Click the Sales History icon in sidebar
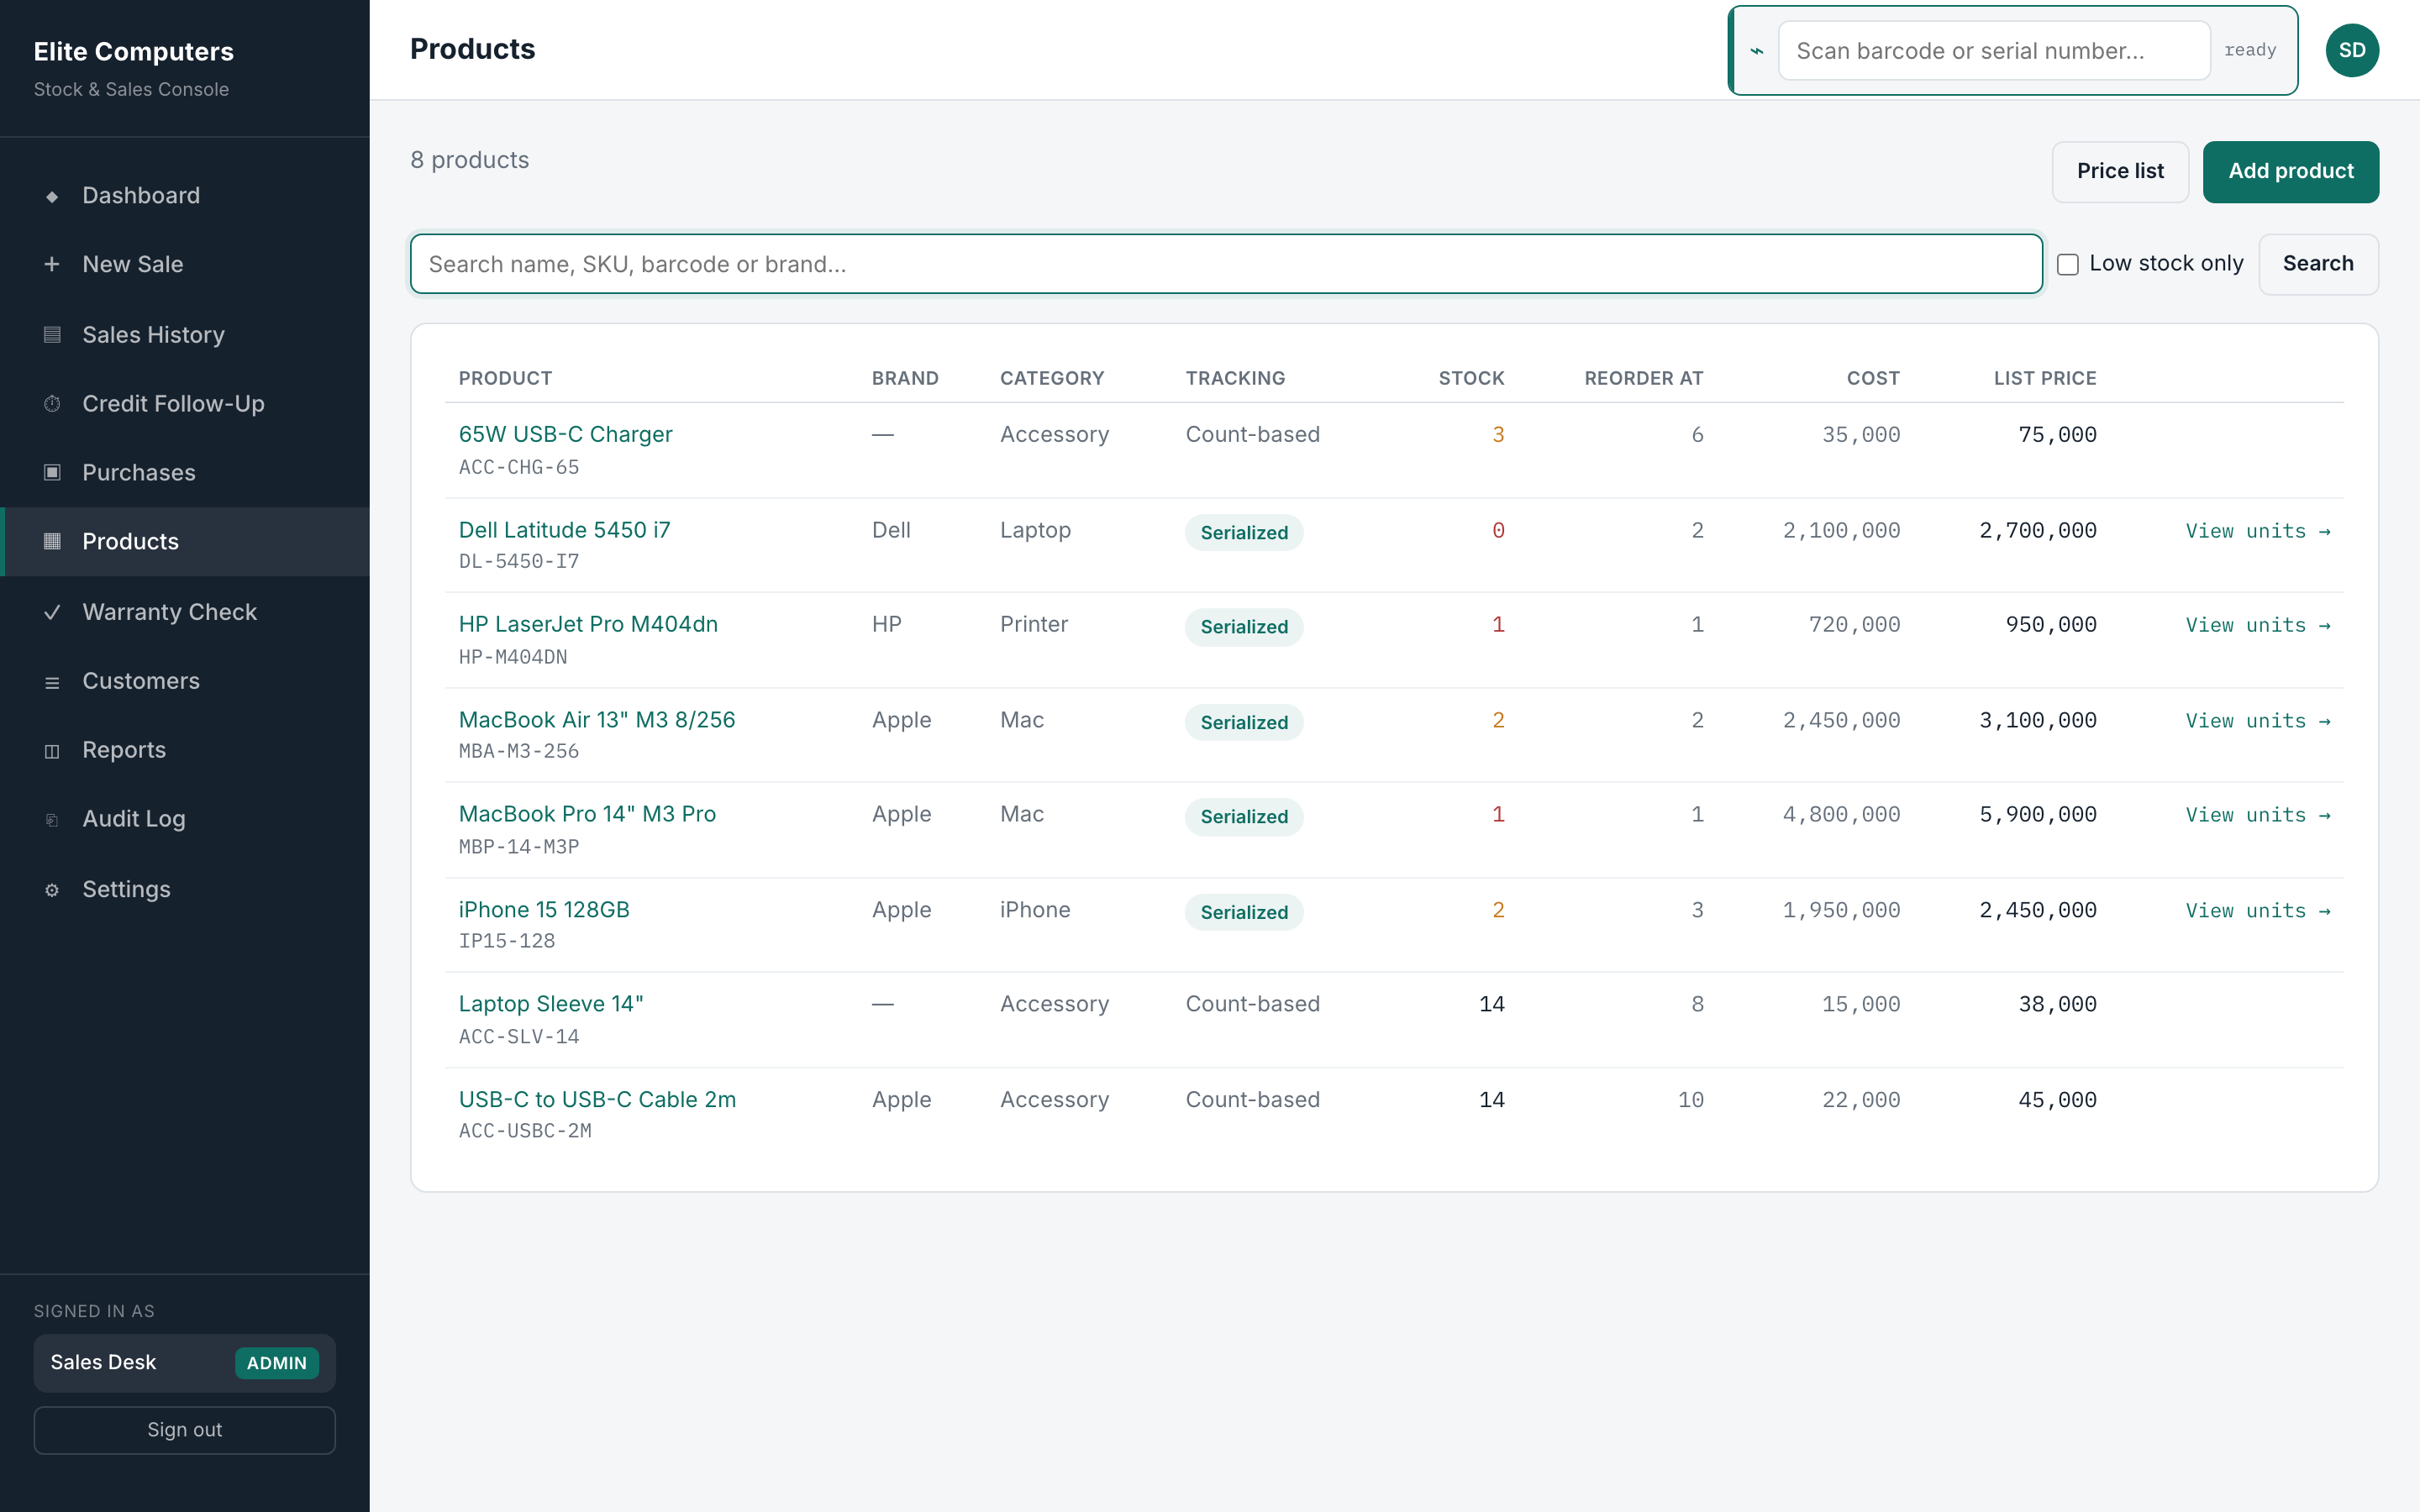 coord(52,334)
